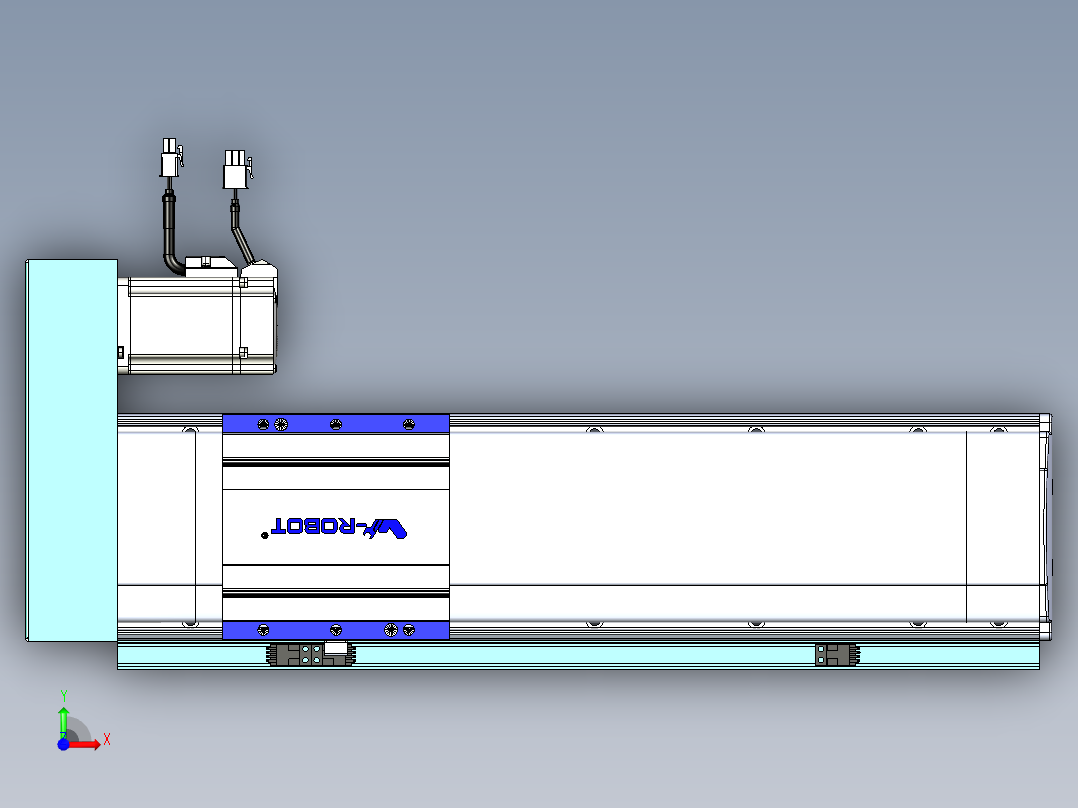This screenshot has height=808, width=1078.
Task: Pick the left white cable connector plug
Action: 172,157
